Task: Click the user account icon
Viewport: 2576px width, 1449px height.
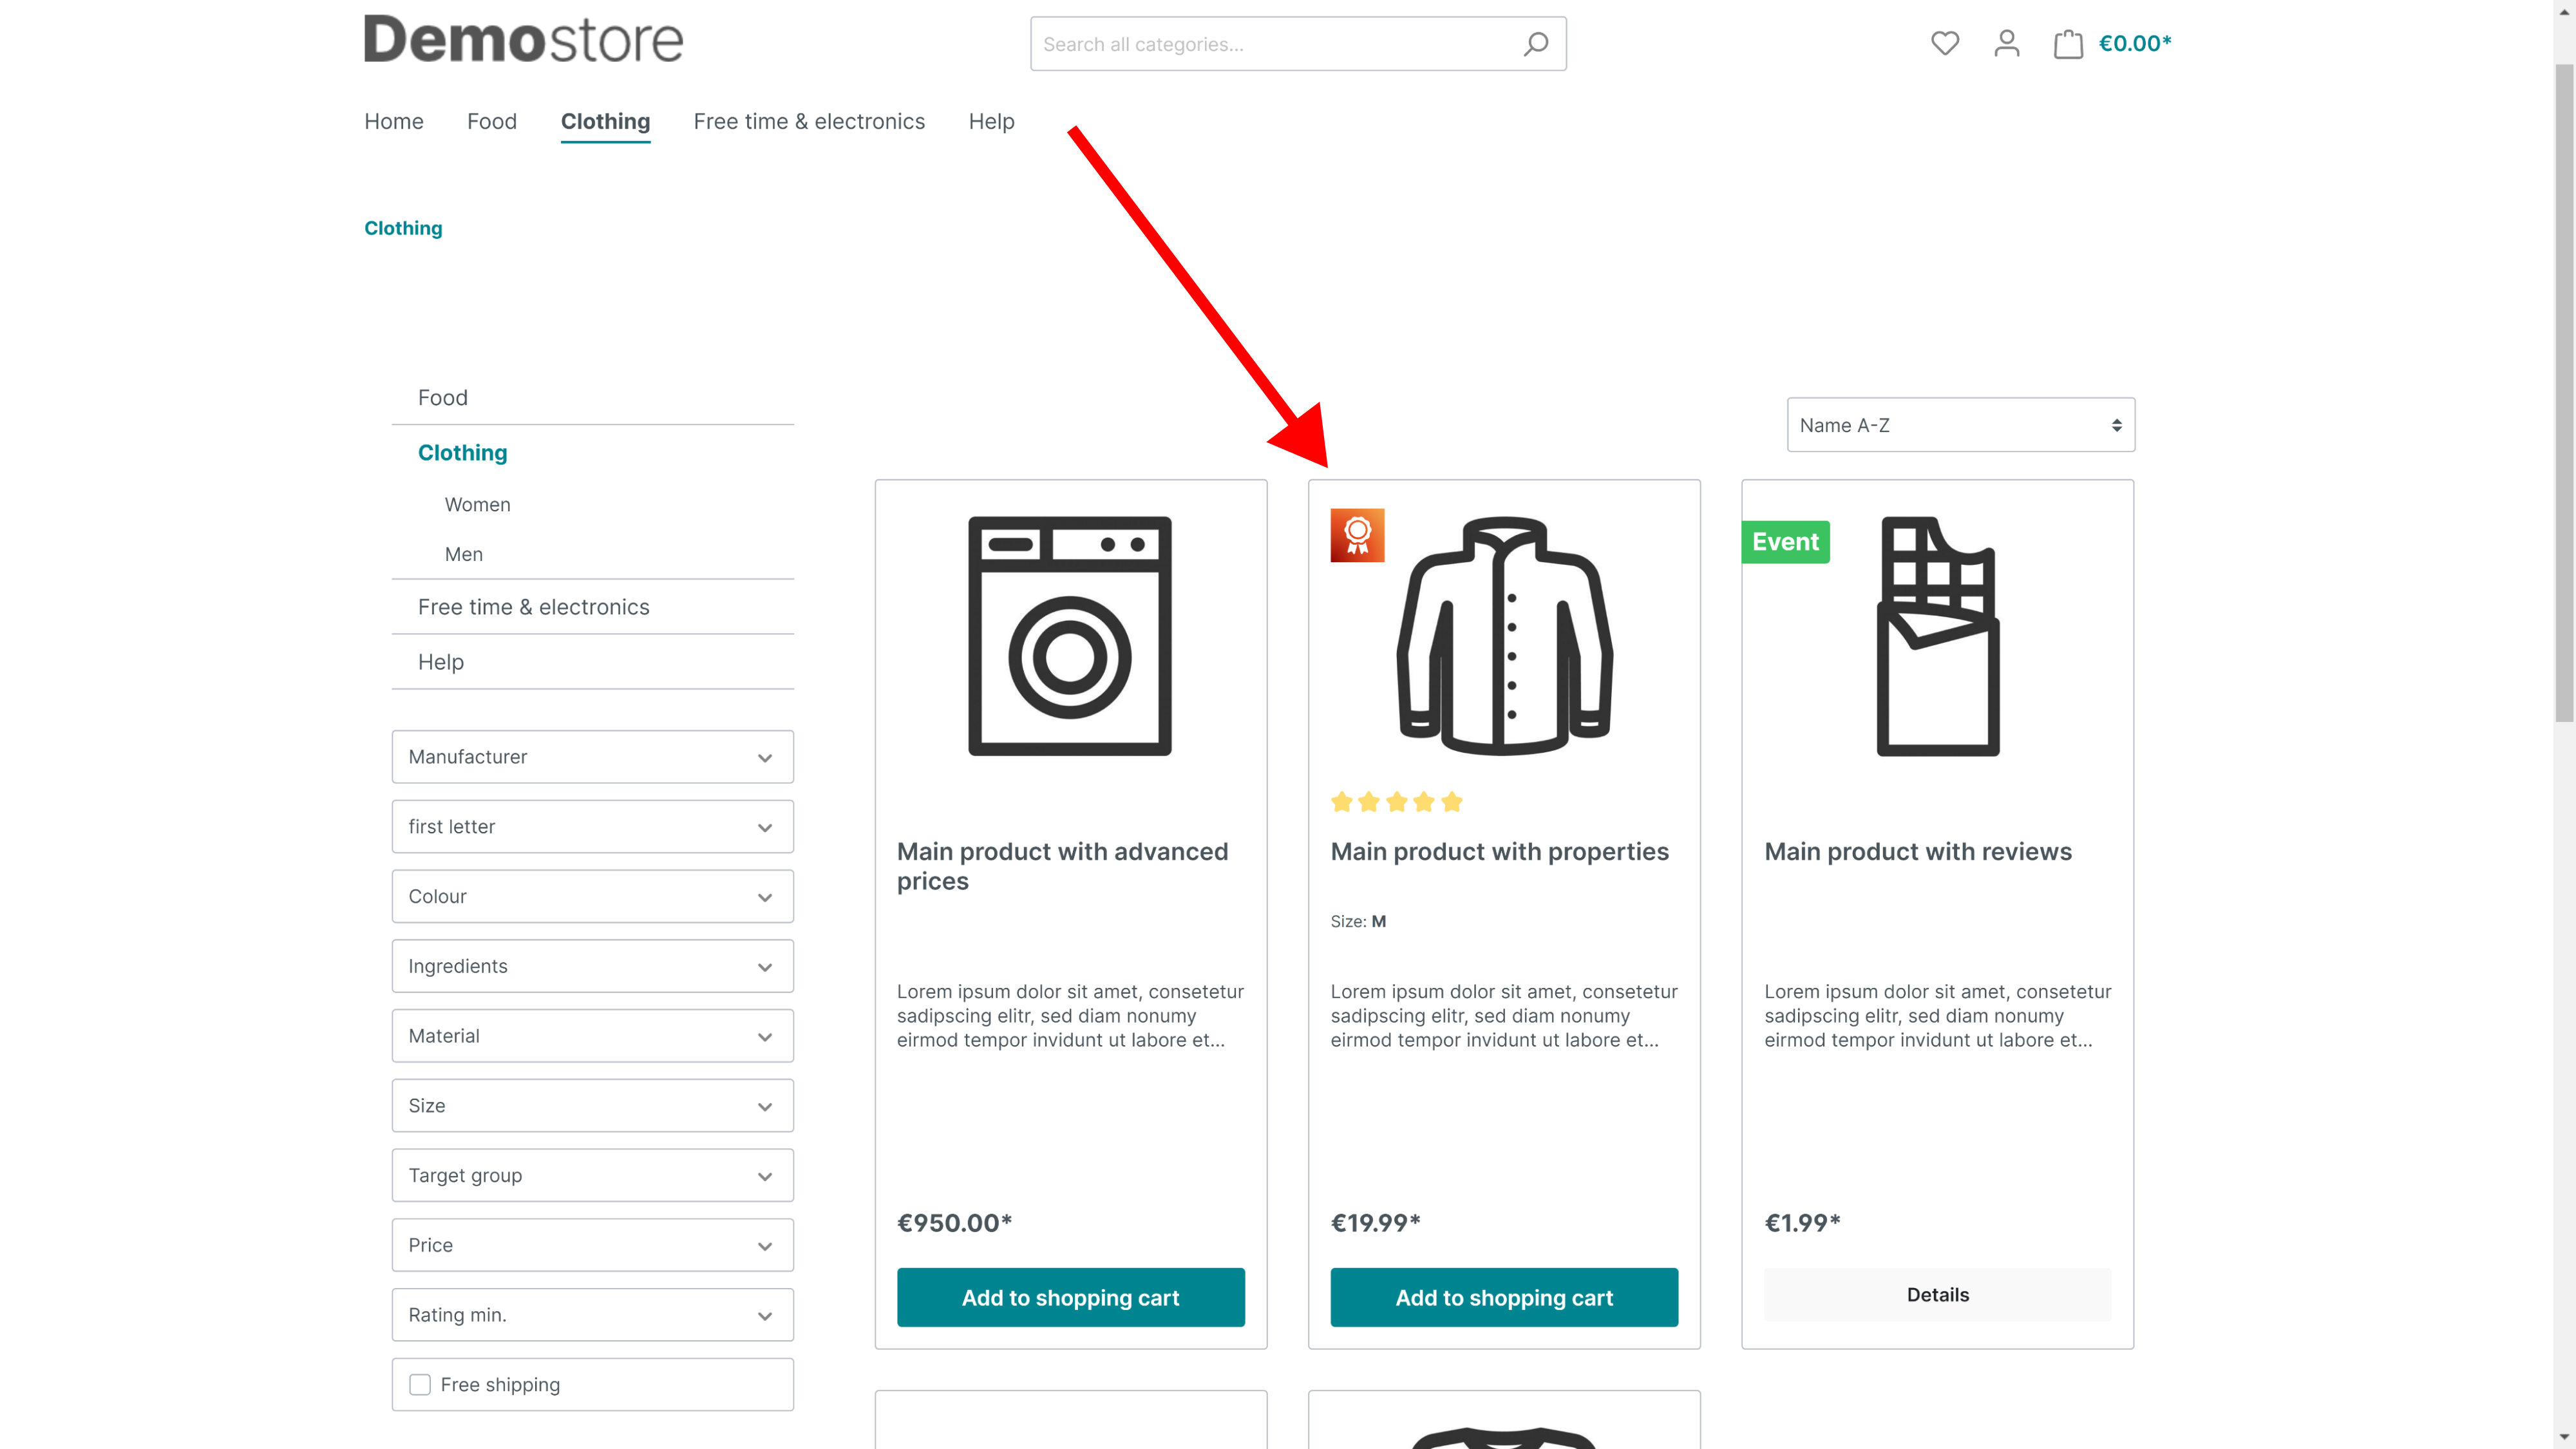Action: 2006,43
